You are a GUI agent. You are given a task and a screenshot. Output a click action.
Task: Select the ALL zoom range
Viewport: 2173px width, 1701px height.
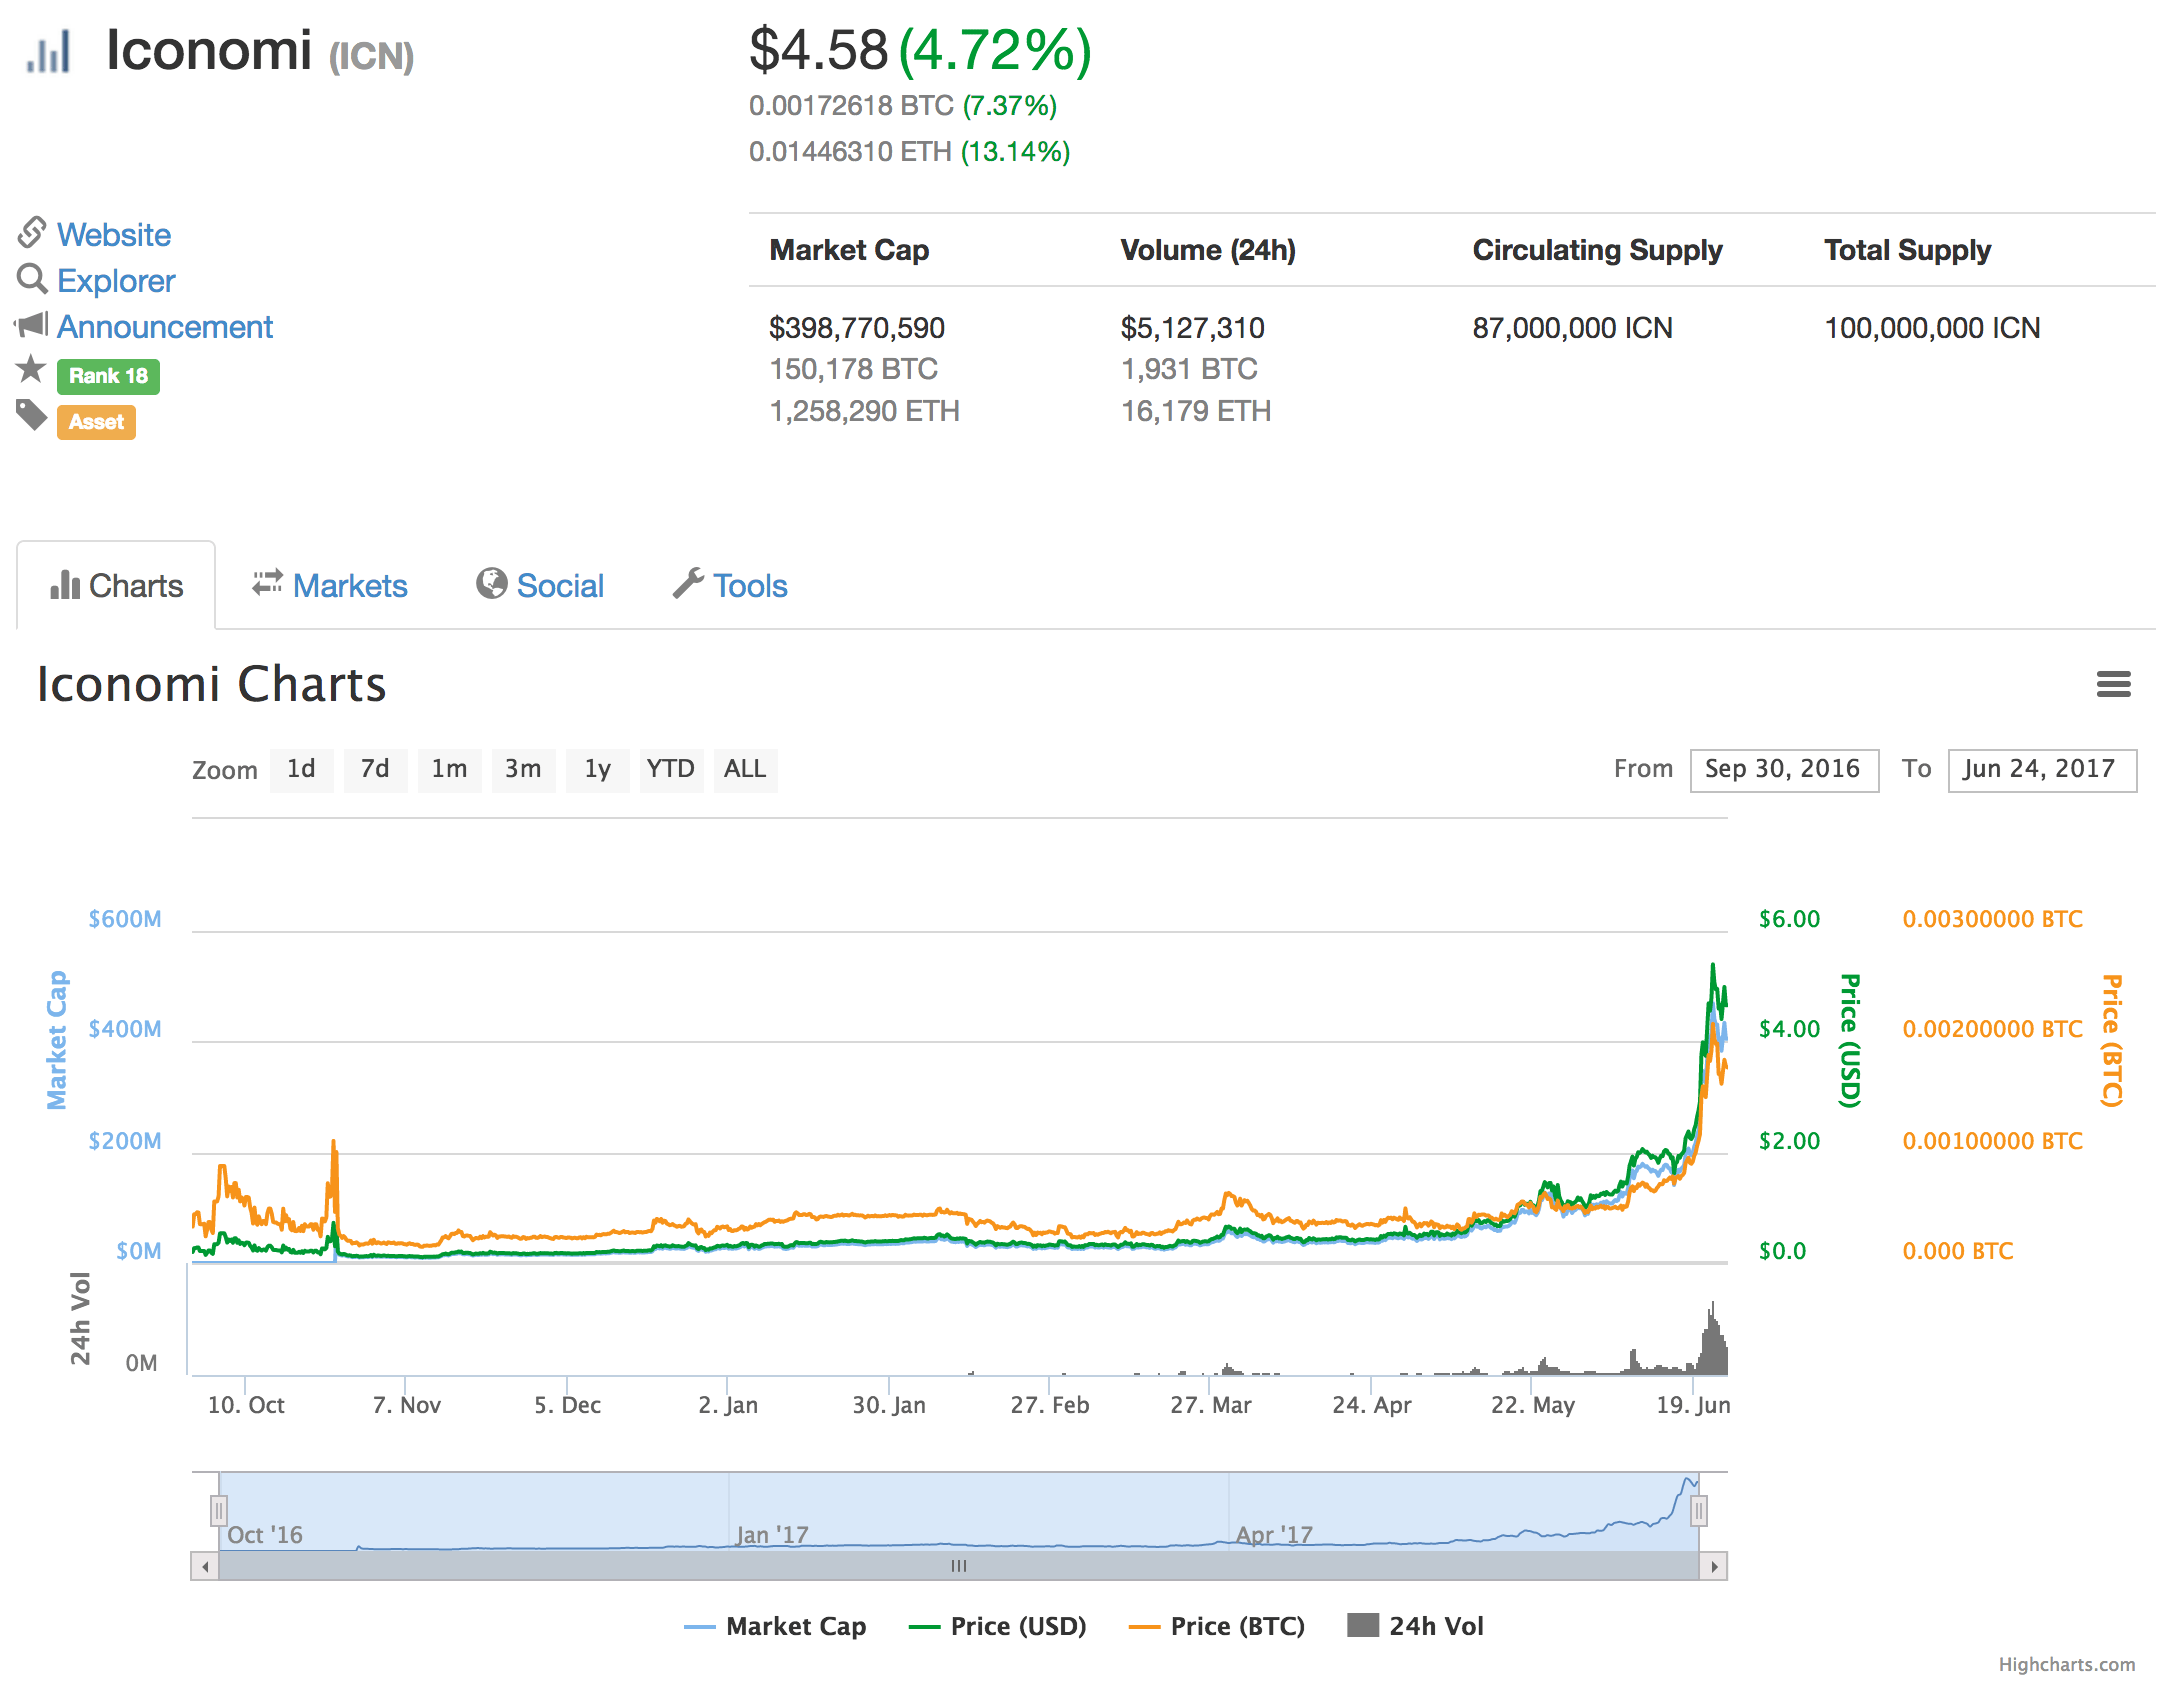(x=745, y=769)
